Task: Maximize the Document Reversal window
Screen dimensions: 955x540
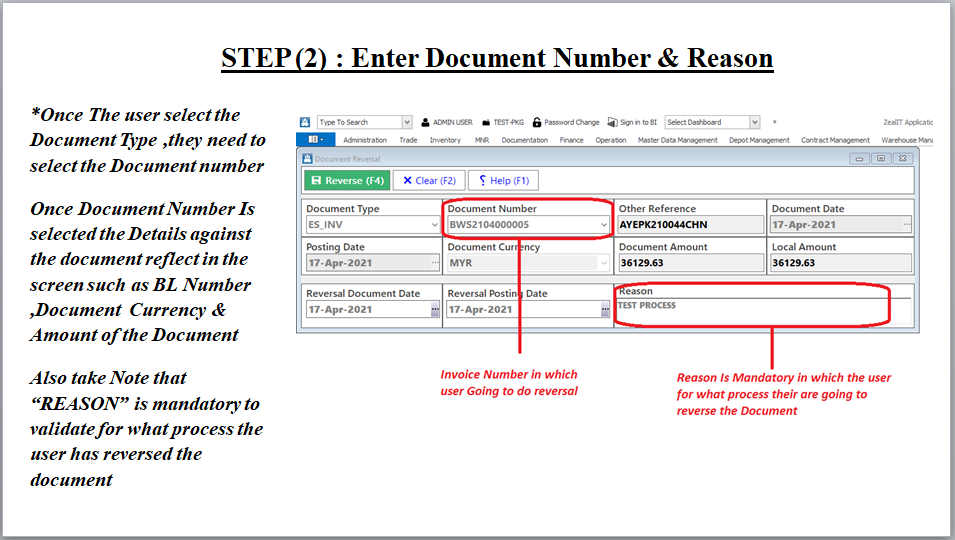Action: coord(881,159)
